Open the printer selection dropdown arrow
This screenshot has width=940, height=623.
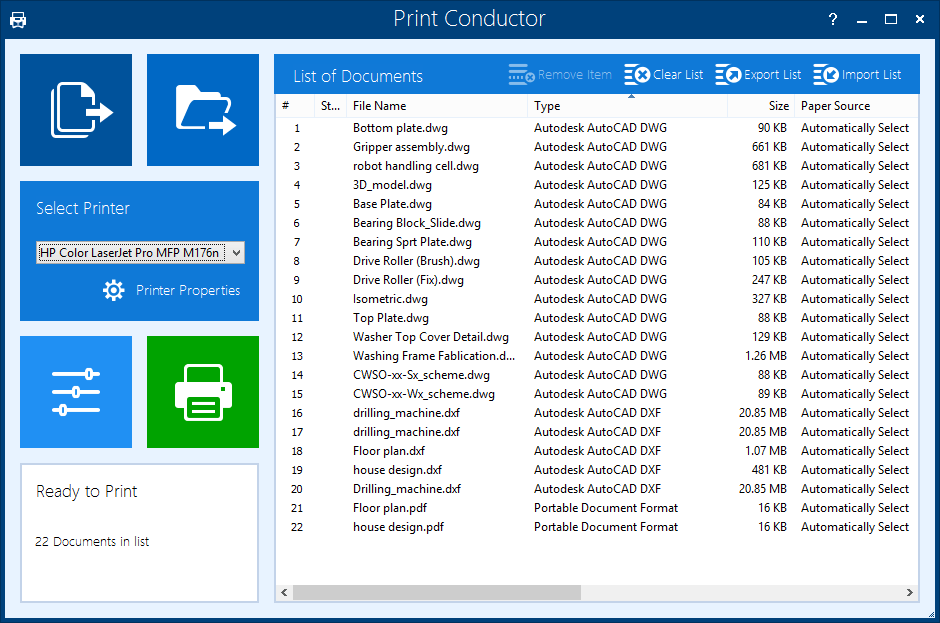point(236,253)
